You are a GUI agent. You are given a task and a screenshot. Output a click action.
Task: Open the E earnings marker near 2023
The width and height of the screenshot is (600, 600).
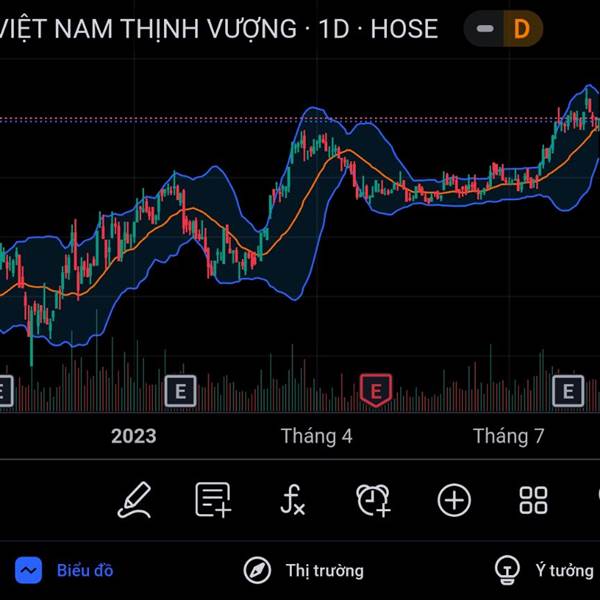pos(181,391)
